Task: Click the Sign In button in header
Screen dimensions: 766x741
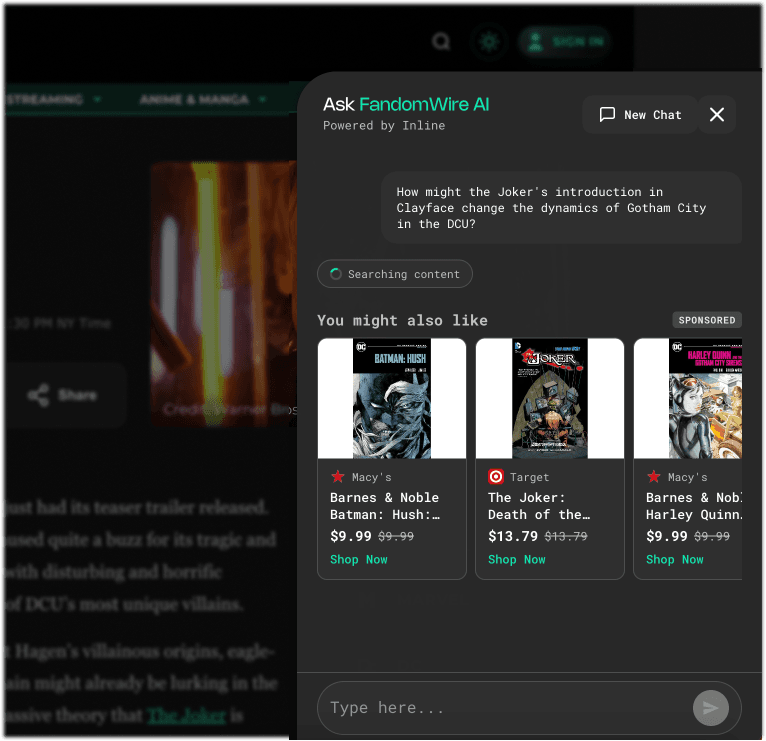Action: 565,42
